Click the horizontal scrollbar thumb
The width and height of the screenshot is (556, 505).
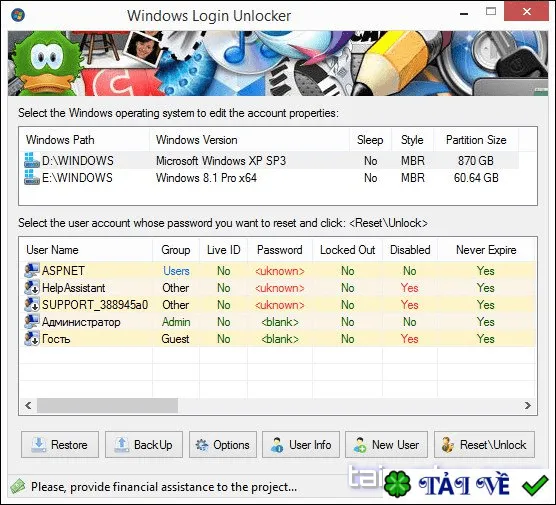tap(107, 405)
